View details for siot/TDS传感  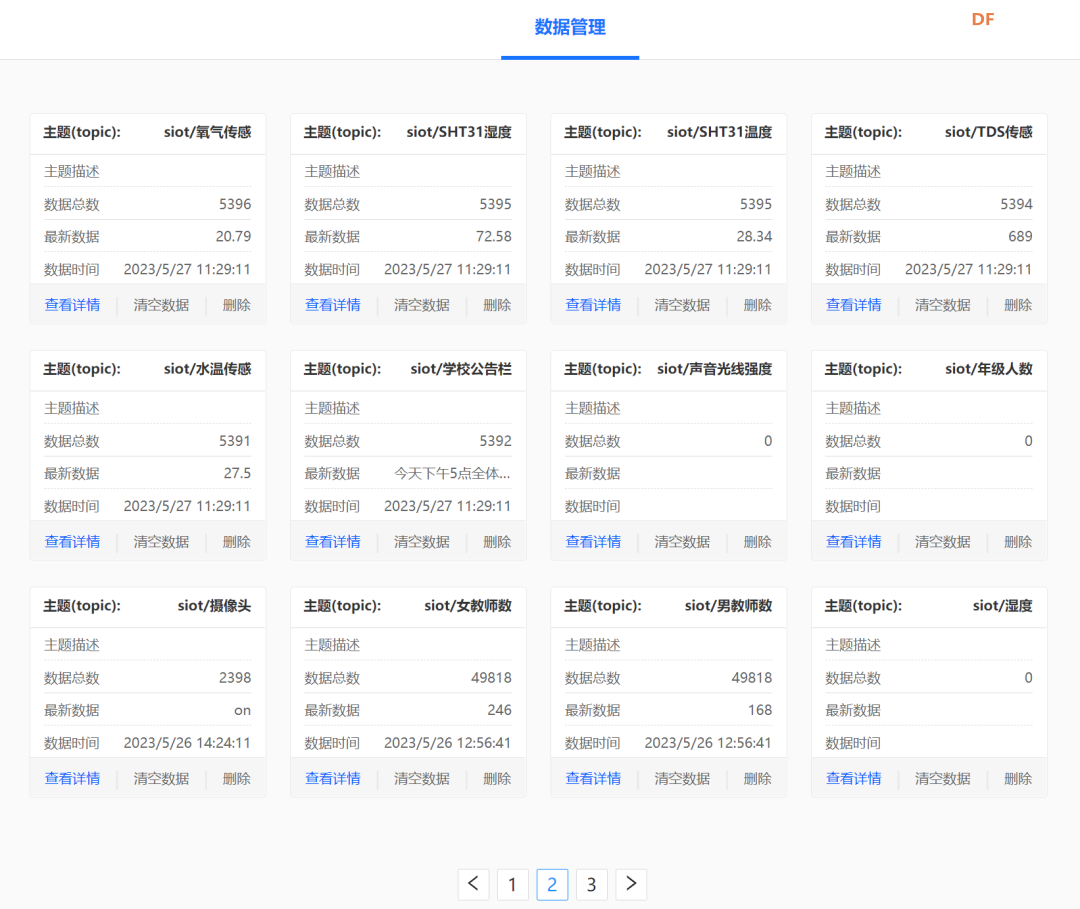pyautogui.click(x=853, y=304)
